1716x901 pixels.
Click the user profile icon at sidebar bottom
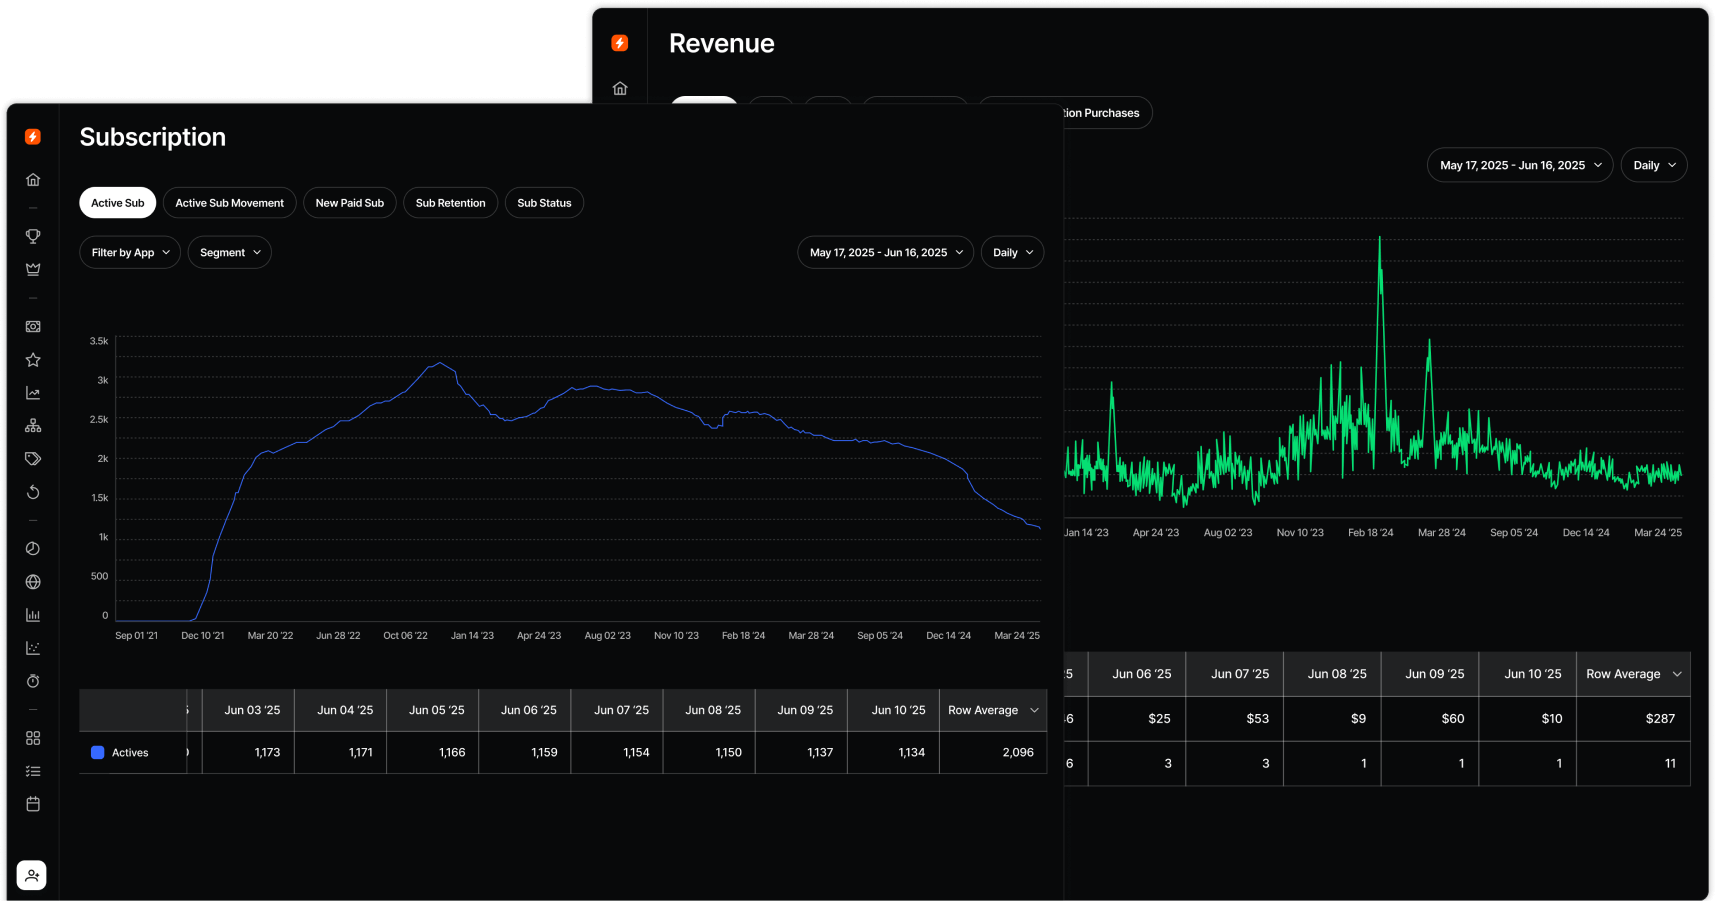(31, 874)
